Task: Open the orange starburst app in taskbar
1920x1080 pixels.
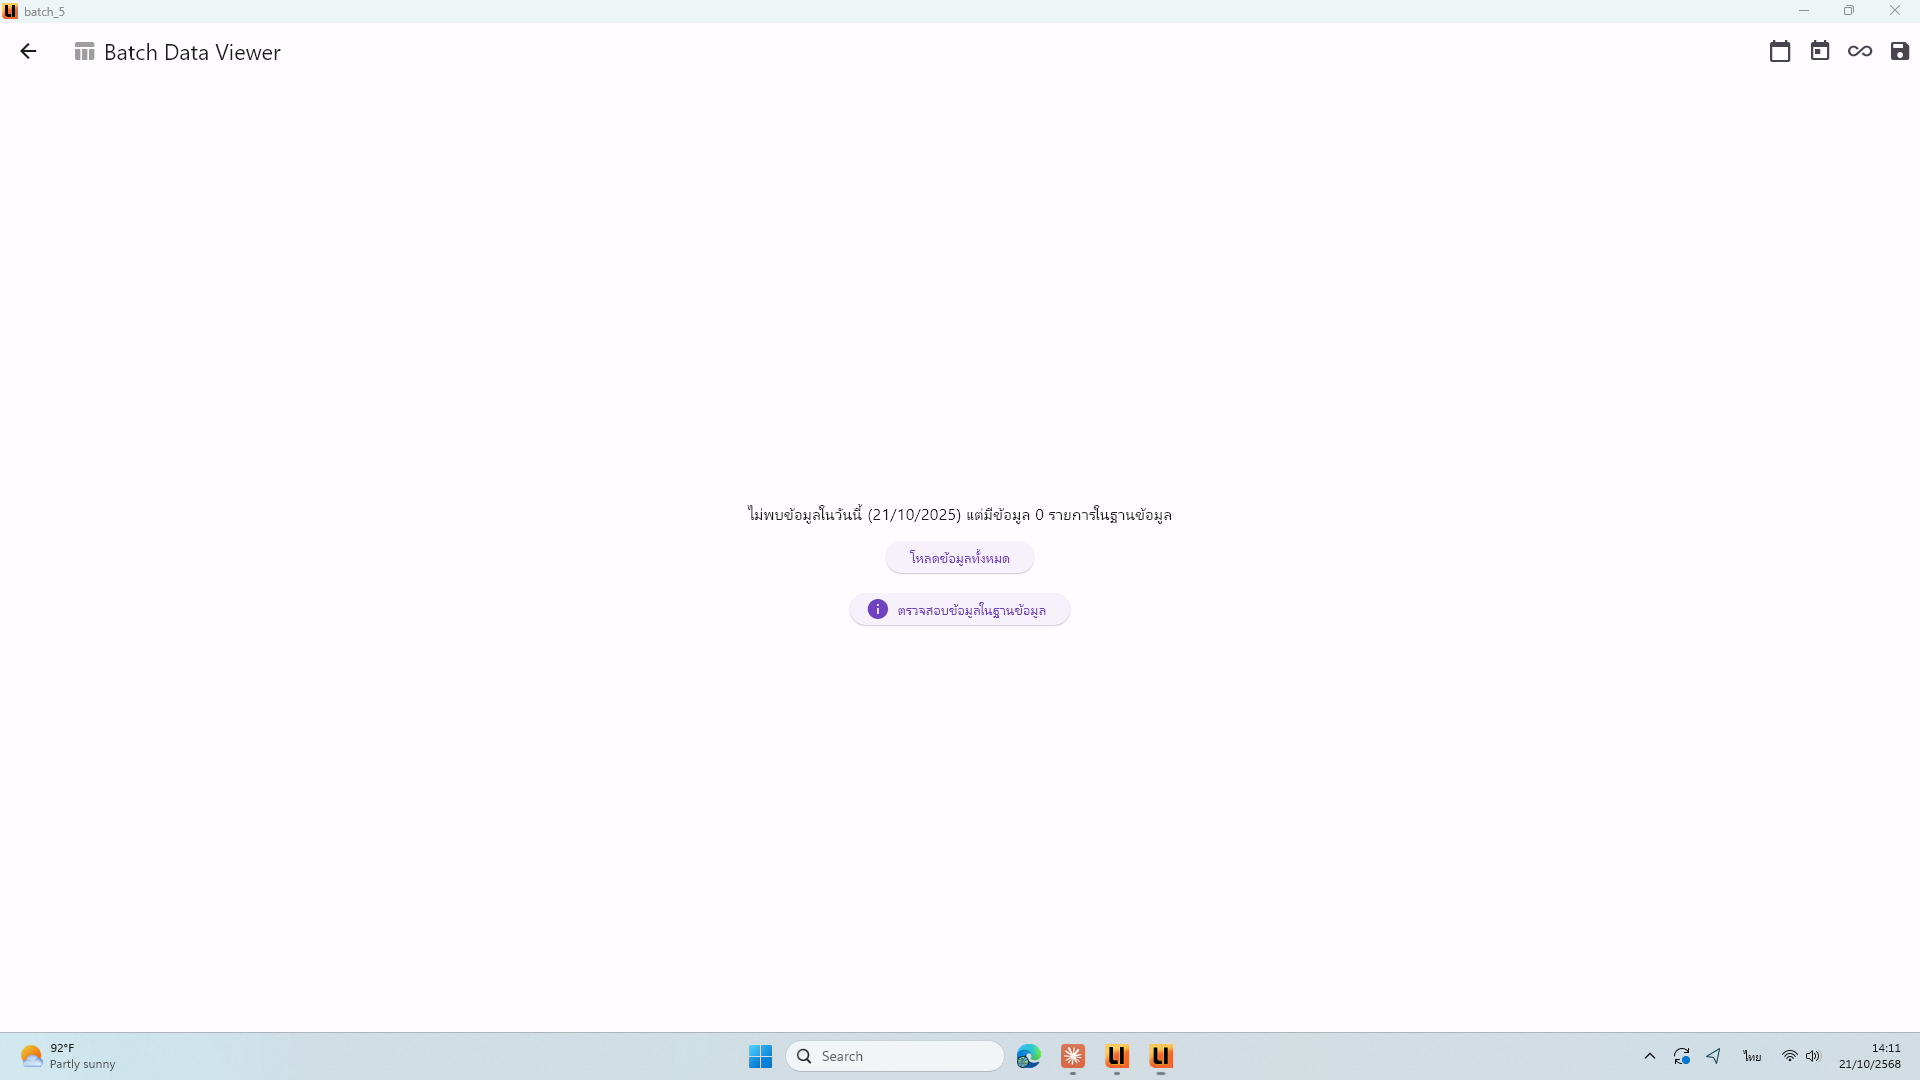Action: [x=1073, y=1056]
